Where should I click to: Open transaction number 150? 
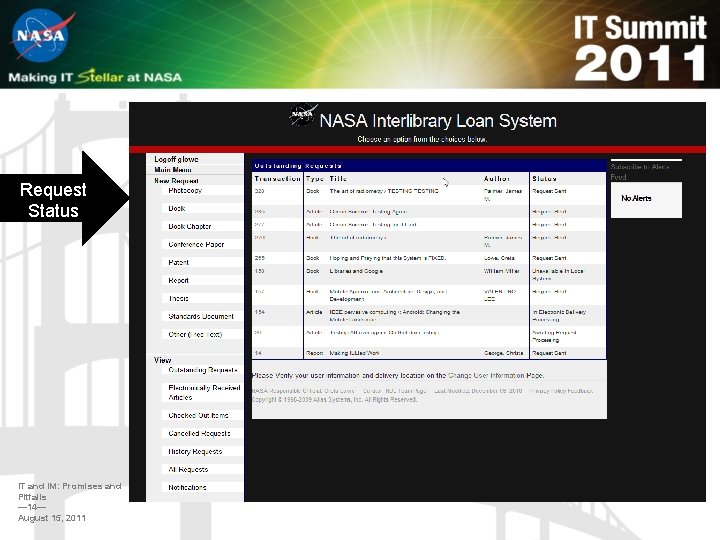(259, 271)
